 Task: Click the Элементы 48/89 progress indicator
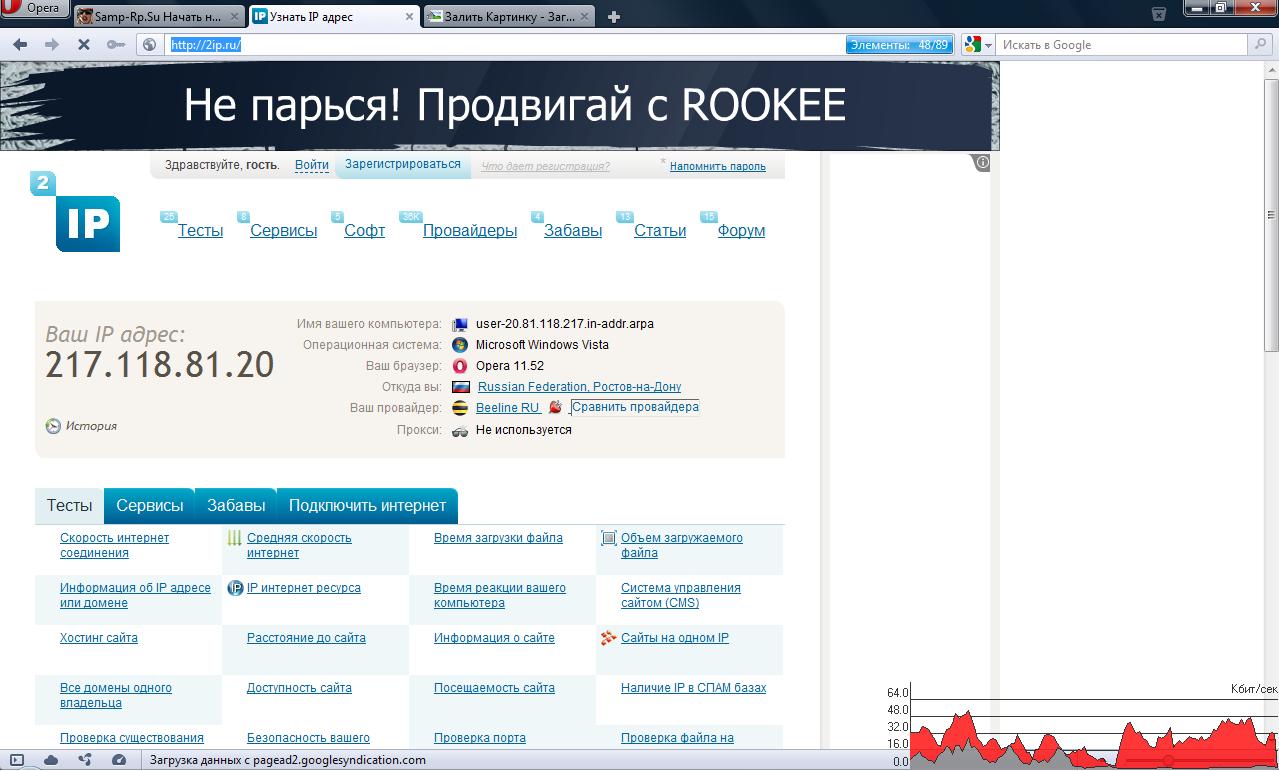[899, 45]
